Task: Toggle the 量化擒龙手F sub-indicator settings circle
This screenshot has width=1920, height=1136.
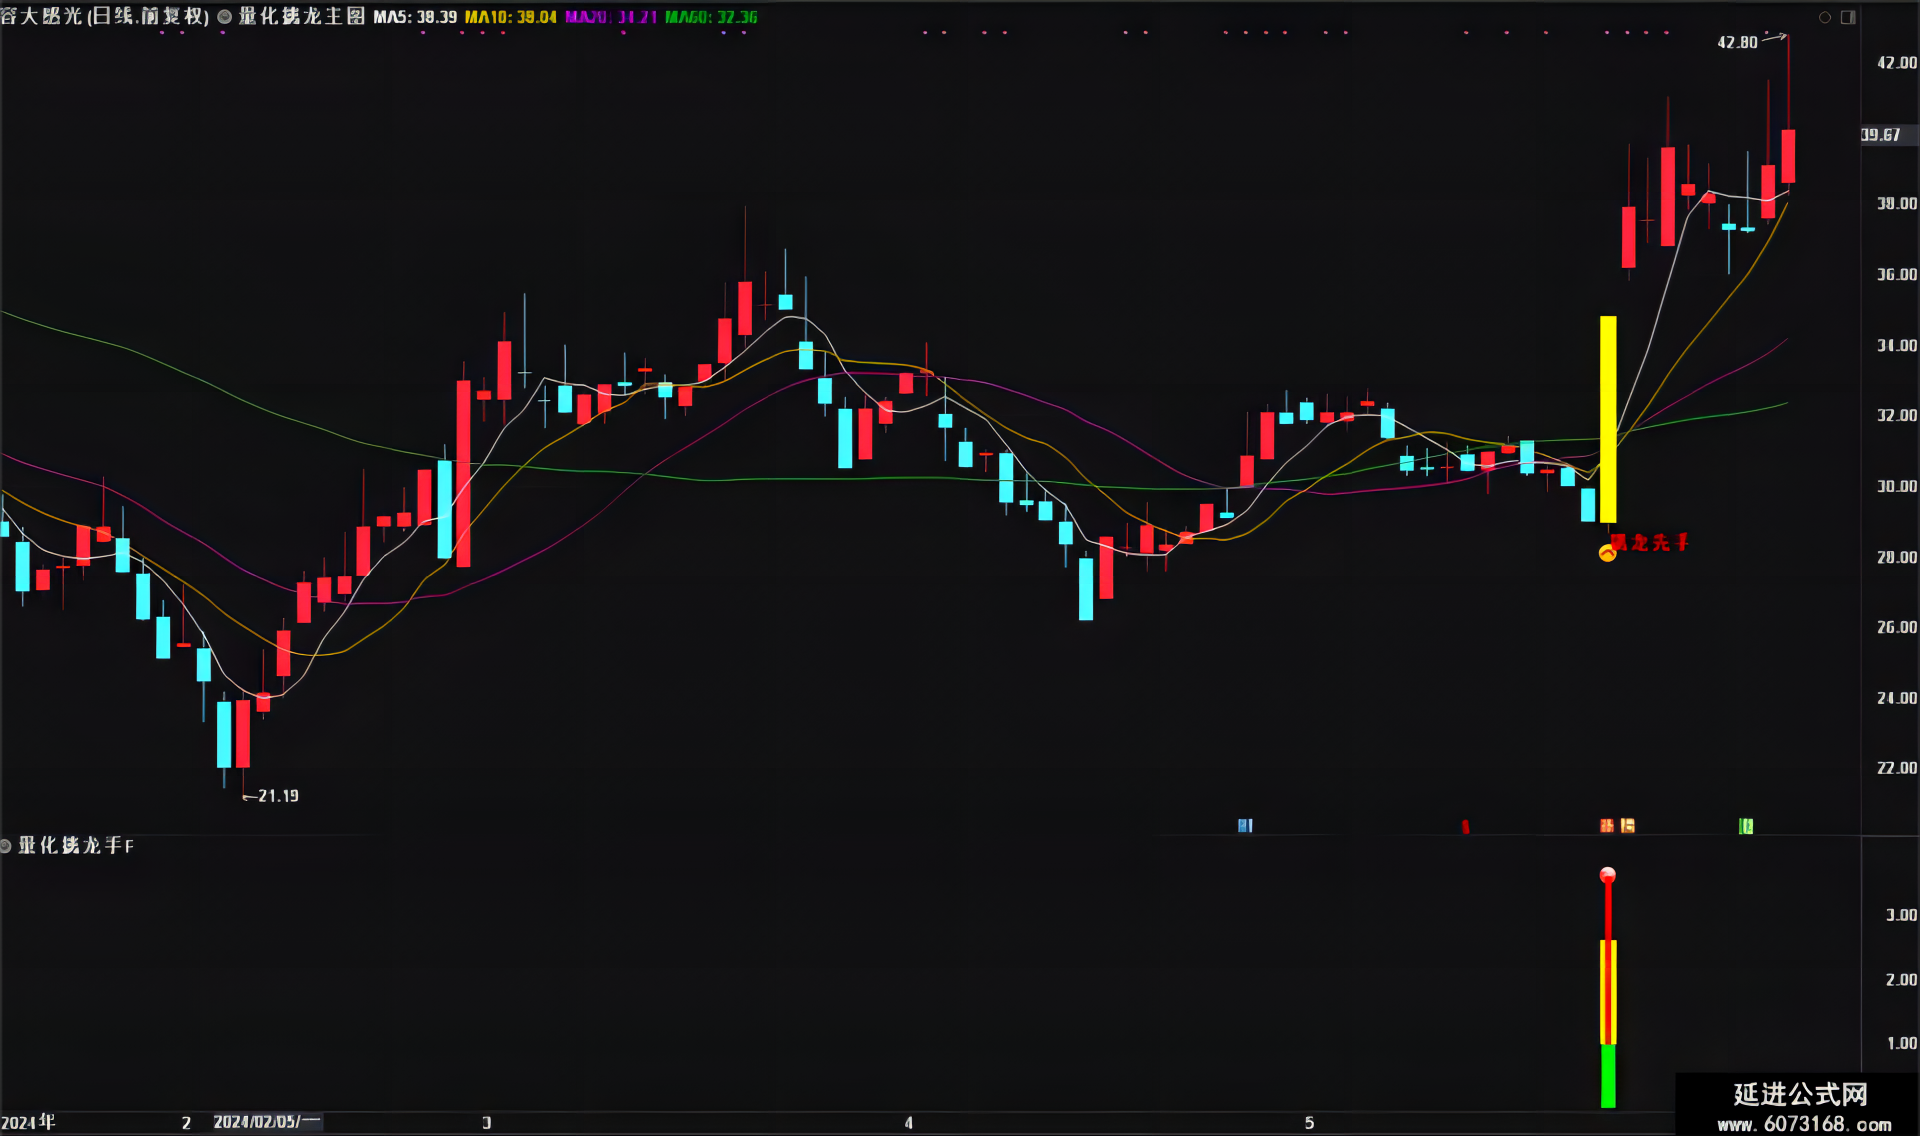Action: (x=6, y=846)
